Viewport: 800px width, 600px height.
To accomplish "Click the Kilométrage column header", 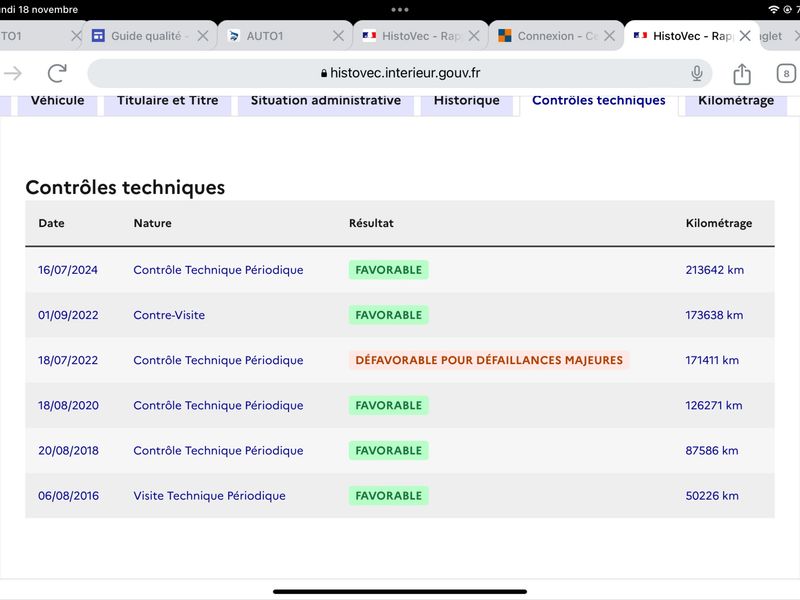I will click(718, 223).
